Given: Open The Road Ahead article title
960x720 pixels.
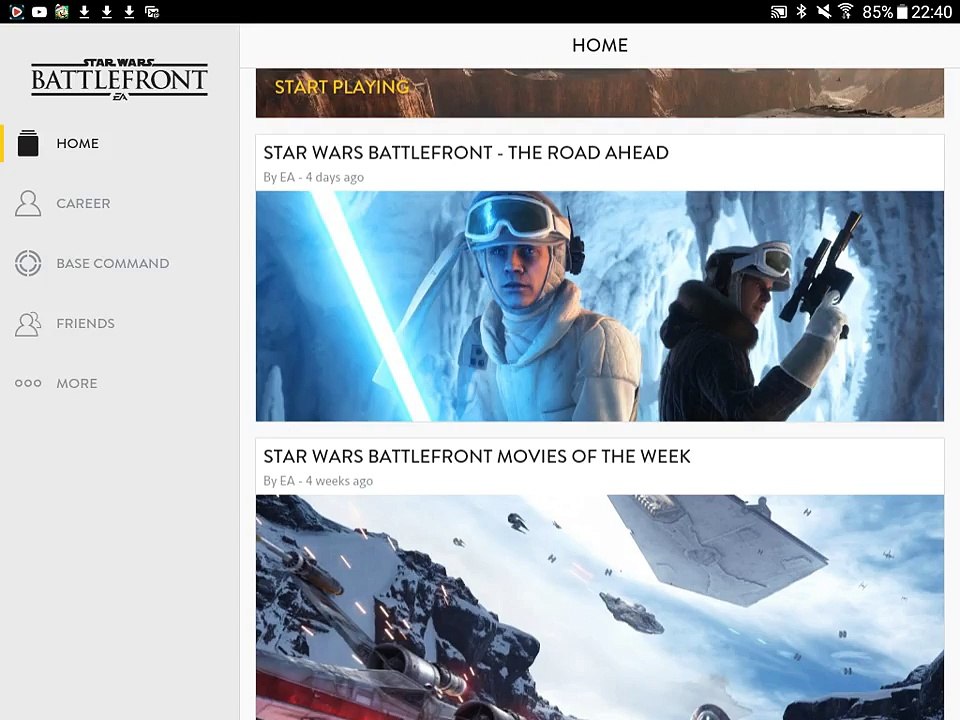Looking at the screenshot, I should (466, 152).
